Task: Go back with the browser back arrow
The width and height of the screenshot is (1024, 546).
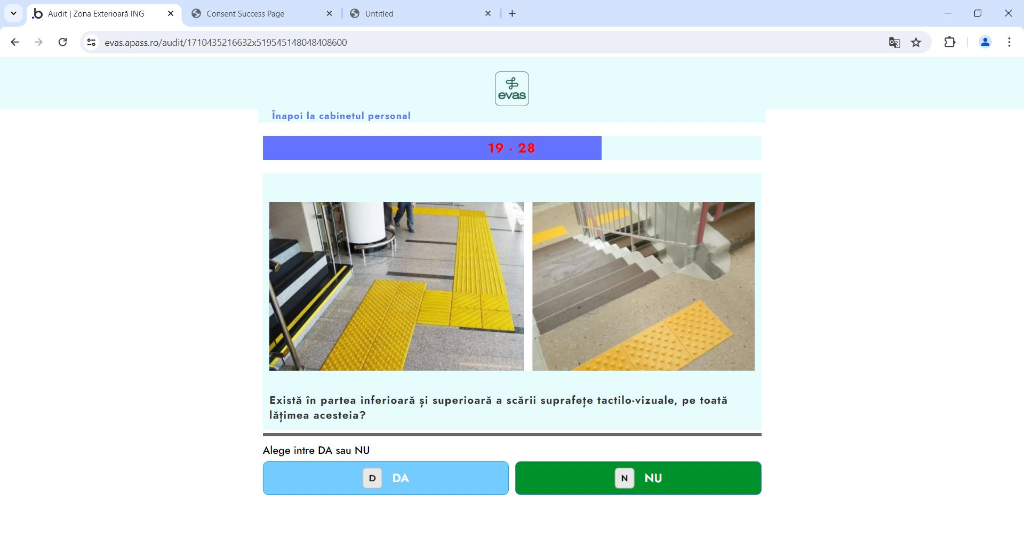Action: (15, 42)
